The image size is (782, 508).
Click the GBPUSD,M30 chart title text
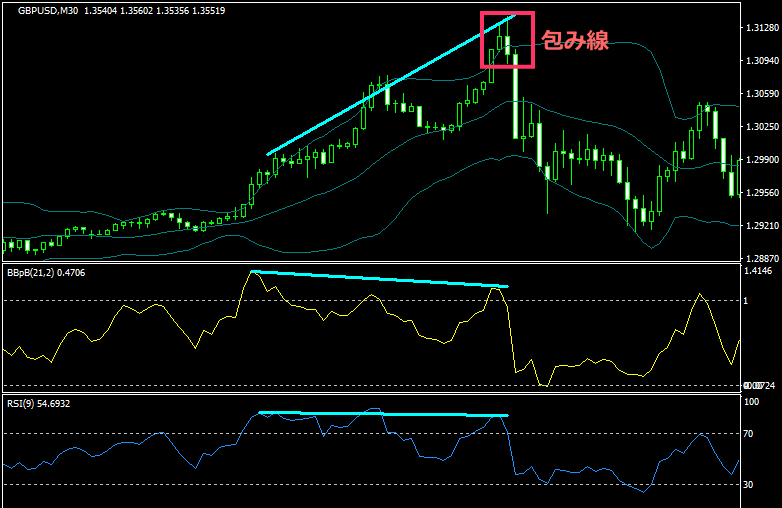tap(48, 10)
